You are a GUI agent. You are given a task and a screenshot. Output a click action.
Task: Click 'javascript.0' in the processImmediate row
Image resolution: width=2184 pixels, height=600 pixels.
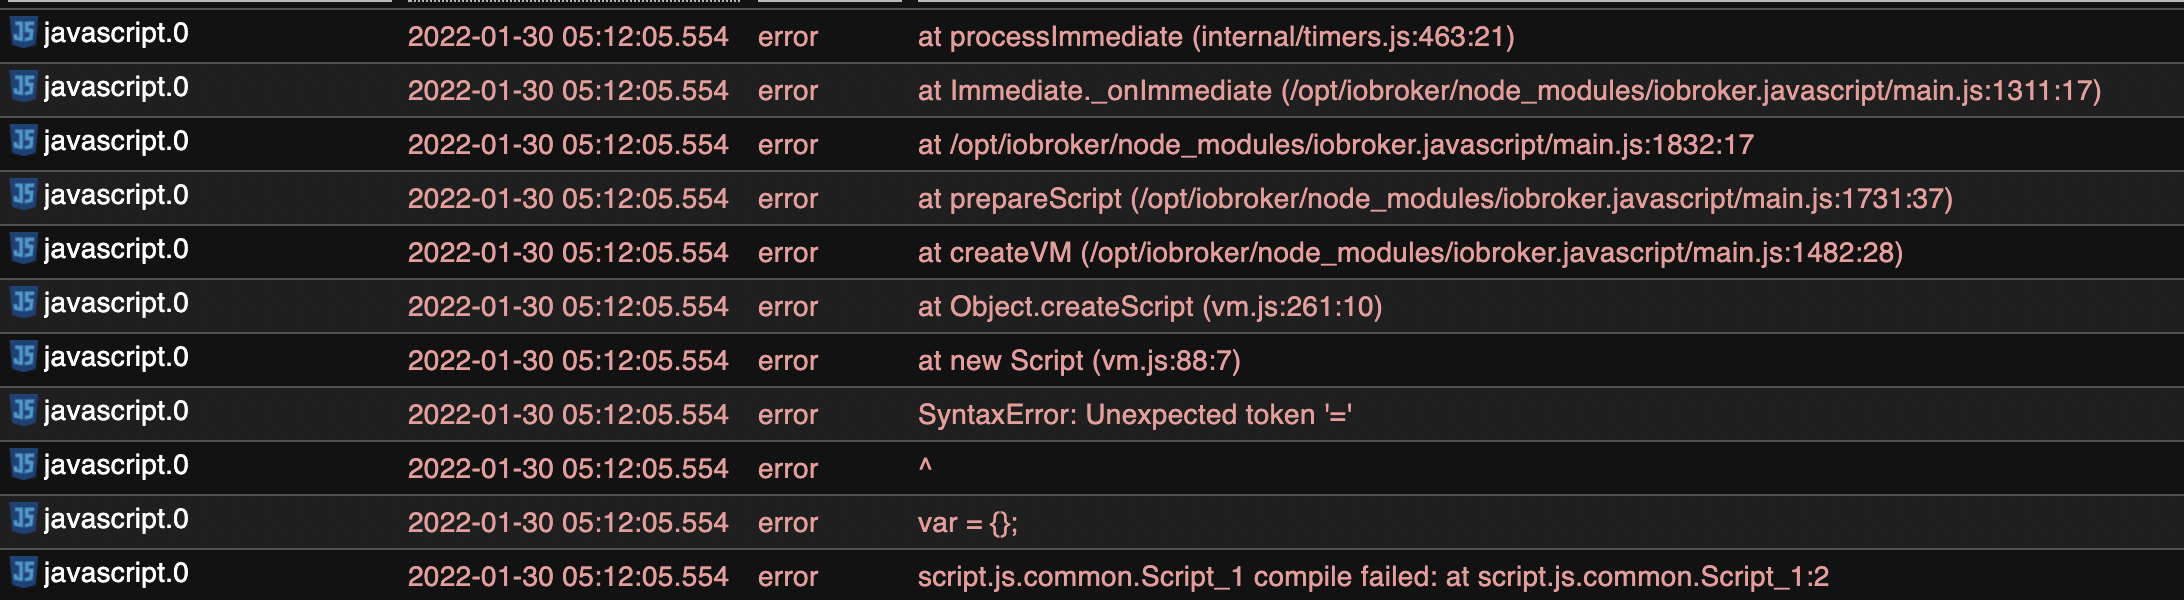tap(116, 33)
